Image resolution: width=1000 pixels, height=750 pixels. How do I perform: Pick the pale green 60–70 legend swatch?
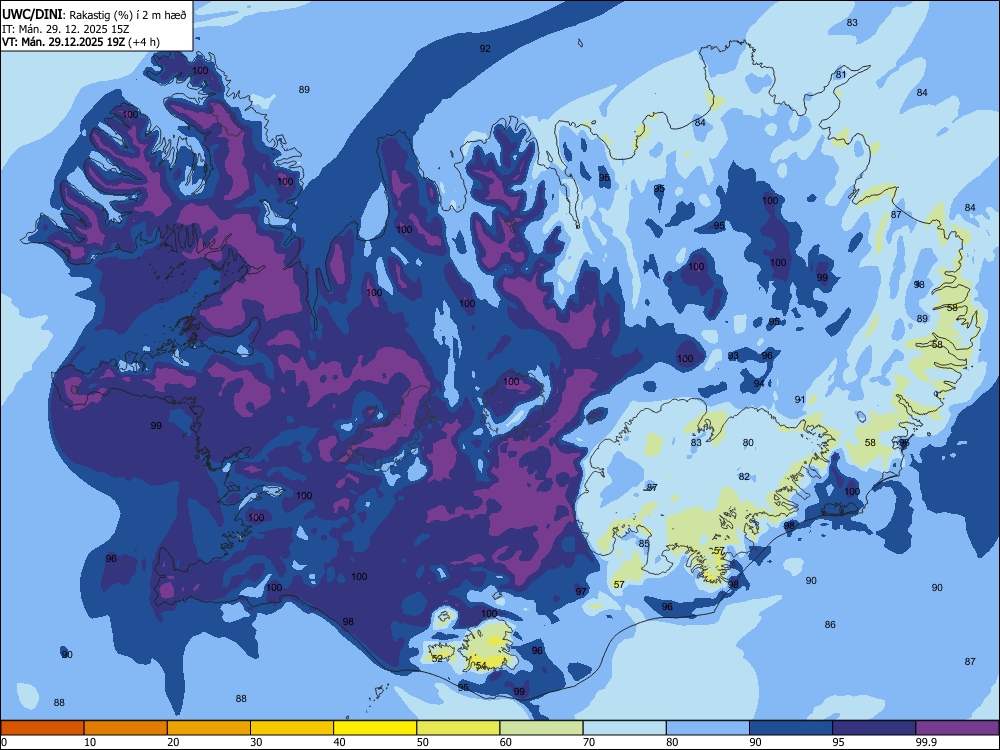coord(541,728)
